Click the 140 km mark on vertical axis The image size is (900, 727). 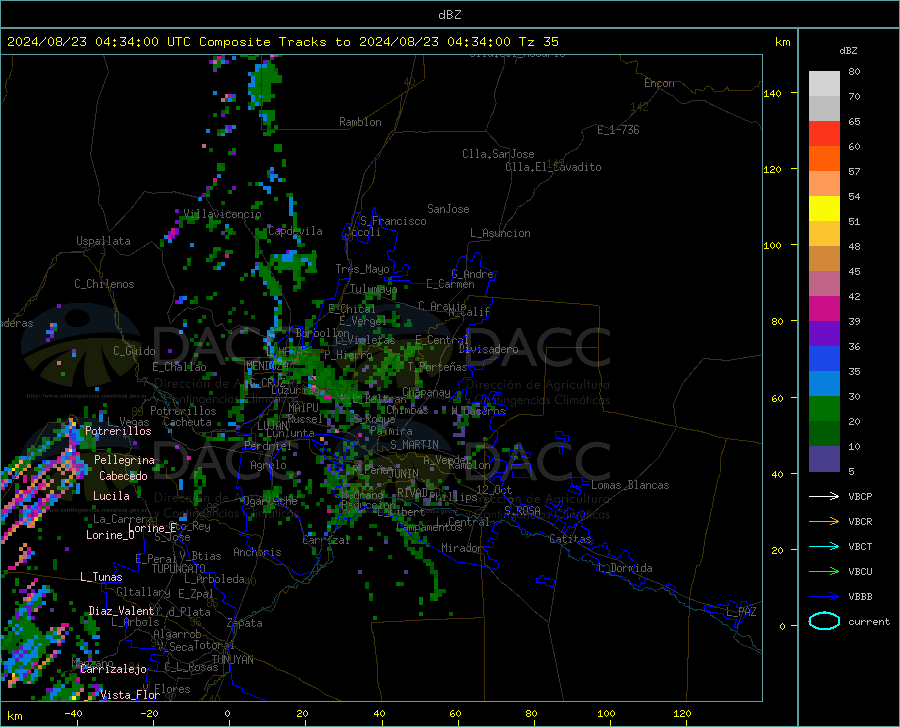(x=772, y=93)
